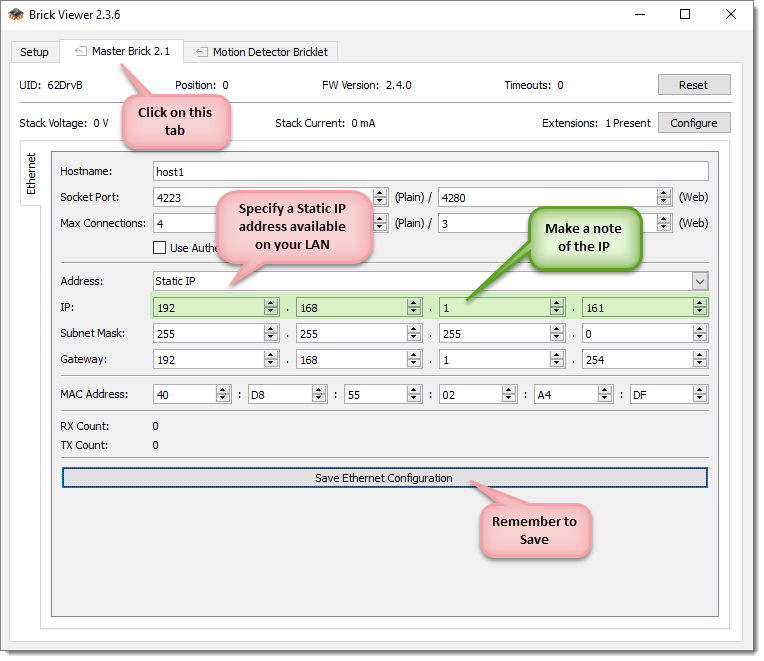
Task: Adjust stepper on web socket port 4280
Action: tap(664, 197)
